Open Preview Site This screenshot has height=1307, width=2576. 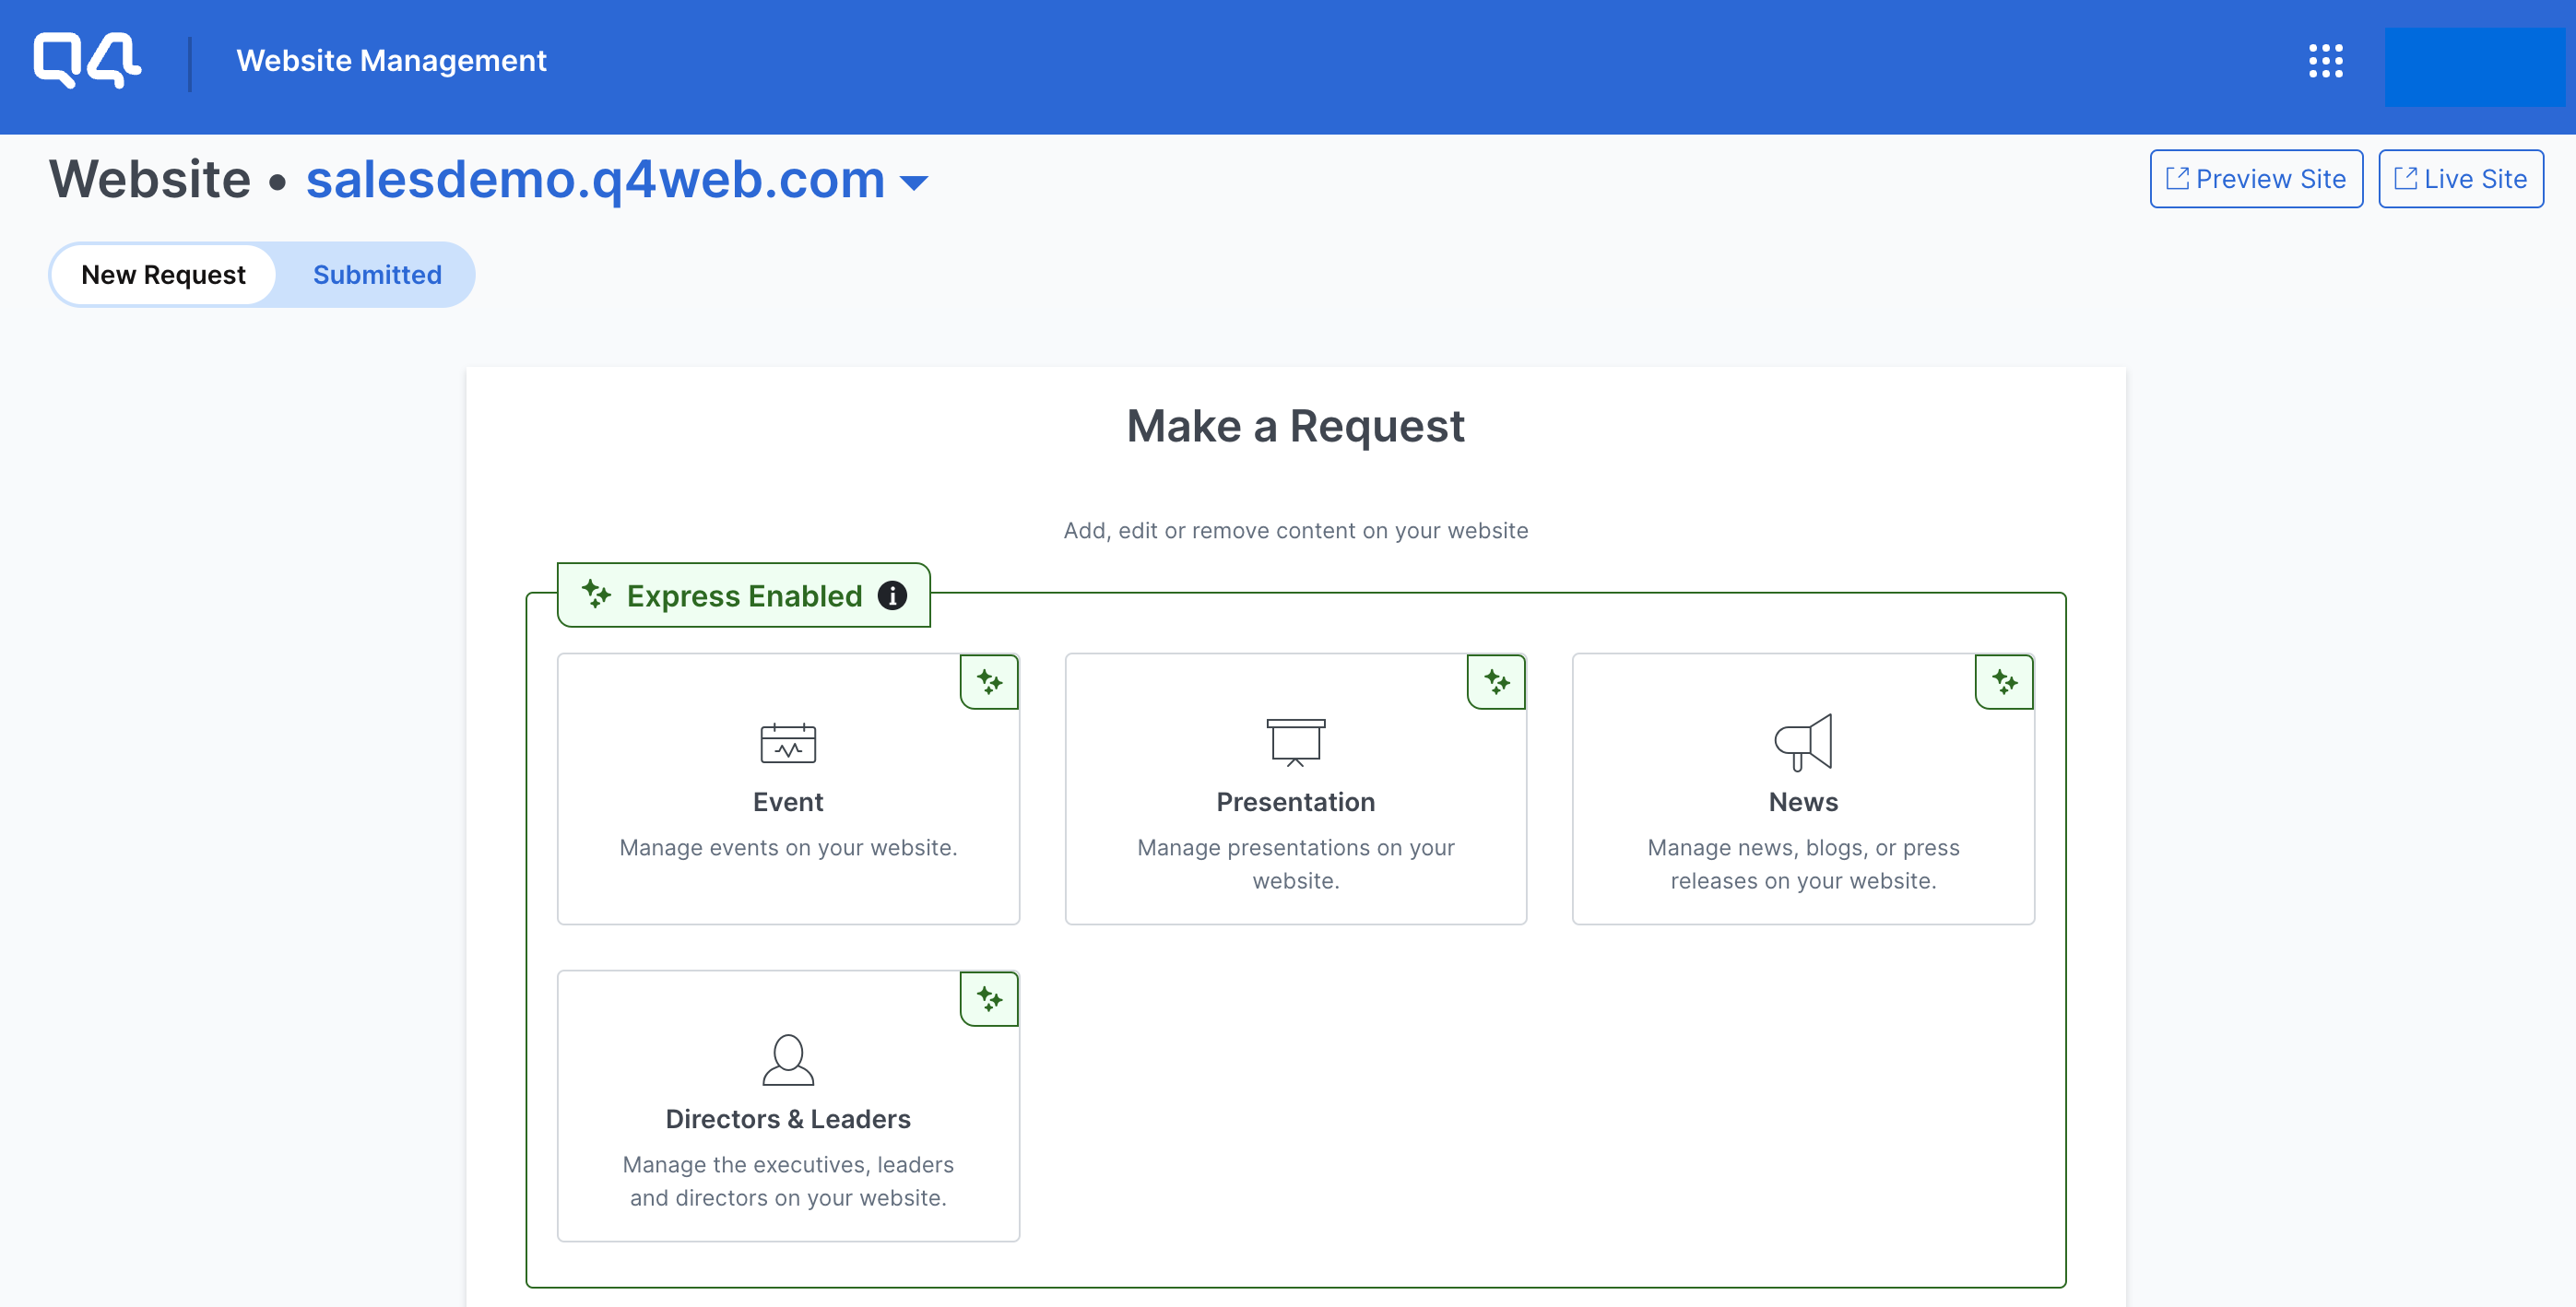click(2255, 178)
